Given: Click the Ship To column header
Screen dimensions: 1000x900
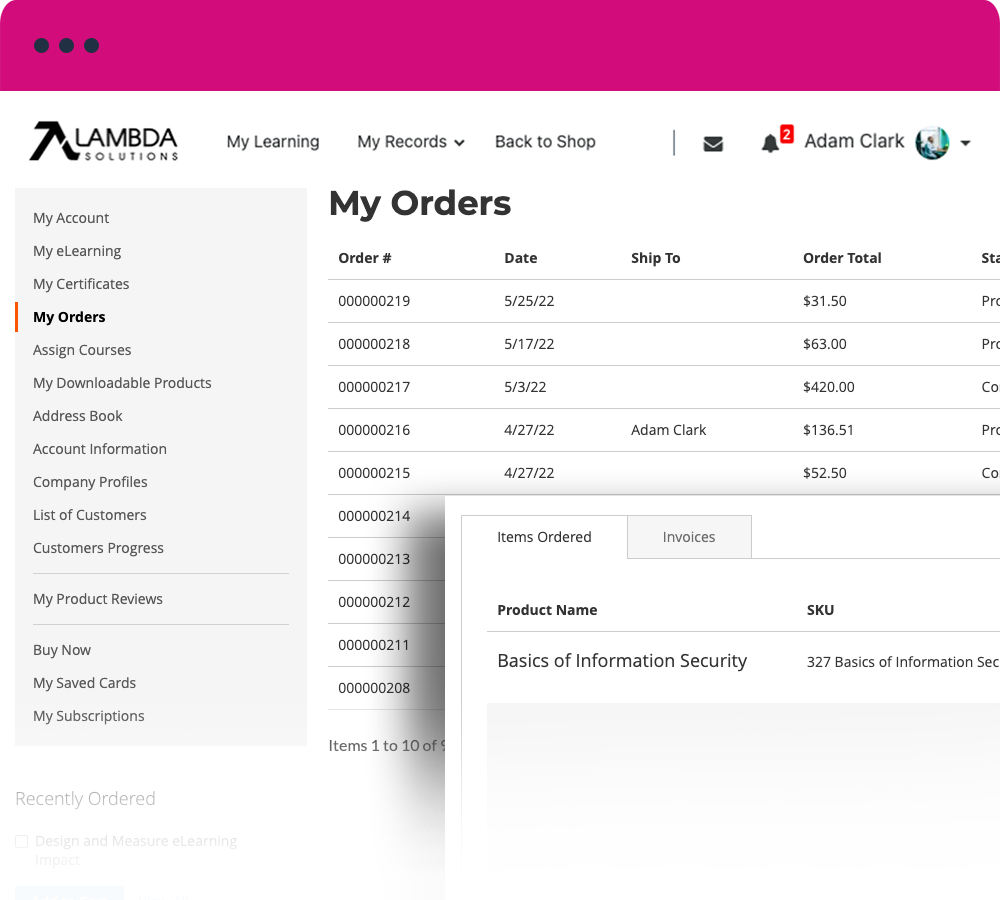Looking at the screenshot, I should pyautogui.click(x=656, y=258).
